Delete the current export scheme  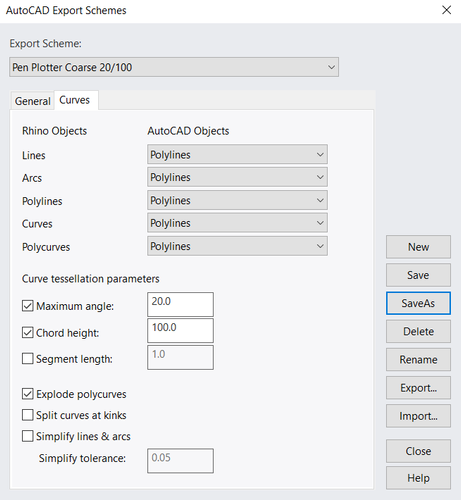coord(418,331)
